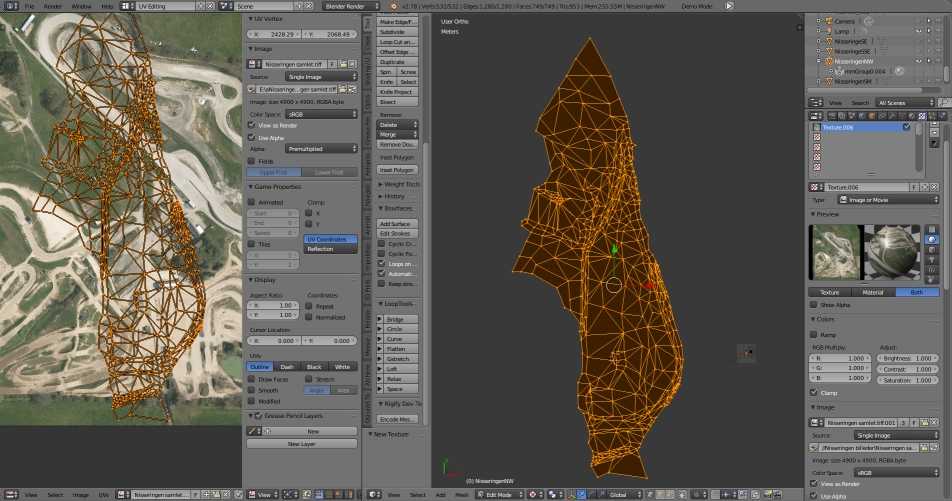Open the Help menu
Viewport: 952px width, 501px height.
click(x=107, y=6)
